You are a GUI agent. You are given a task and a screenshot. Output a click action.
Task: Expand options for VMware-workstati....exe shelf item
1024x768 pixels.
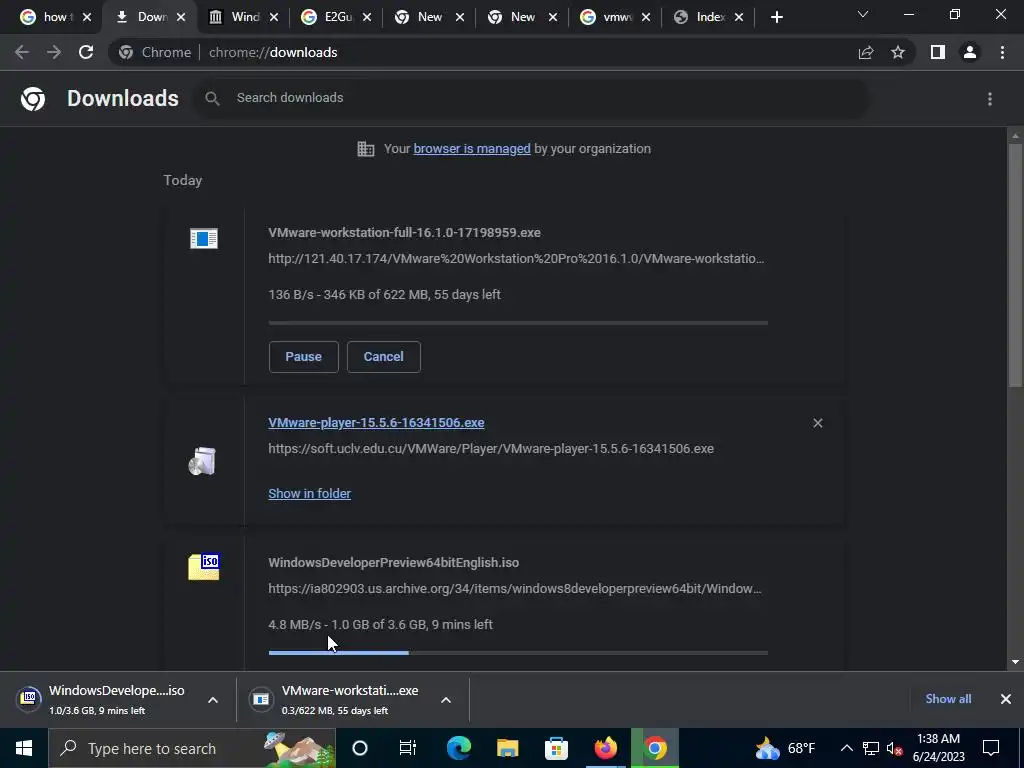pyautogui.click(x=446, y=700)
